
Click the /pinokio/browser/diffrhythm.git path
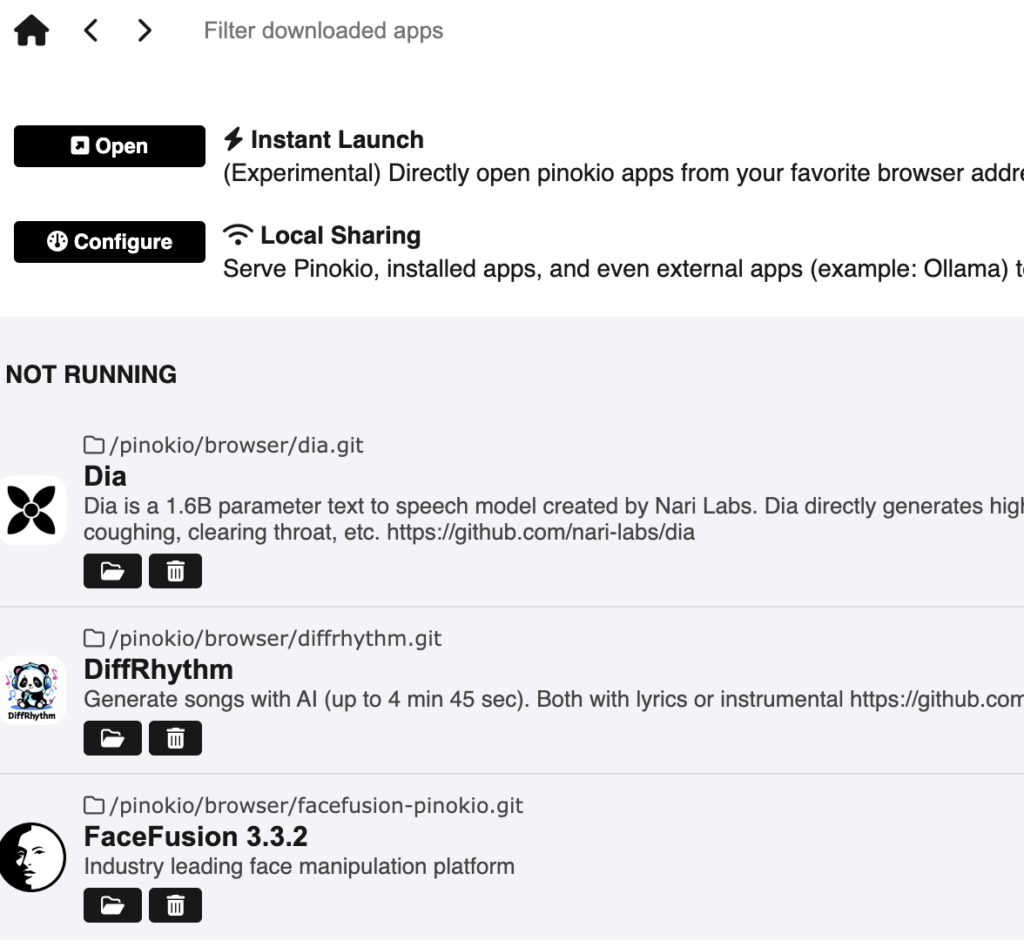(x=276, y=638)
